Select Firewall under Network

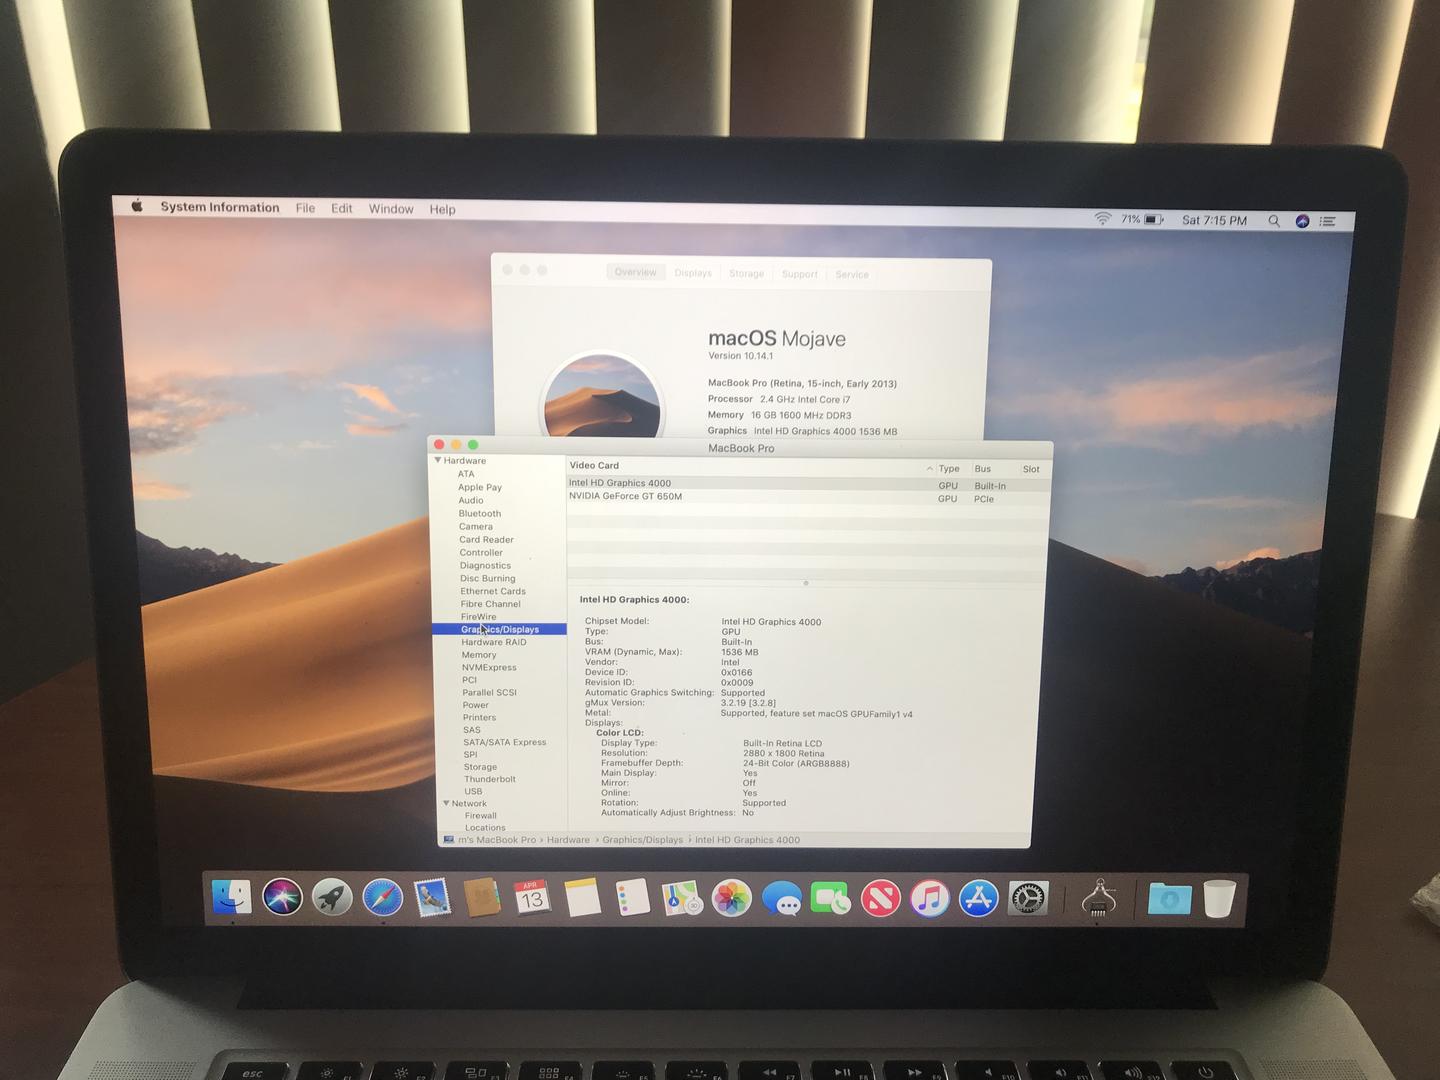tap(481, 815)
